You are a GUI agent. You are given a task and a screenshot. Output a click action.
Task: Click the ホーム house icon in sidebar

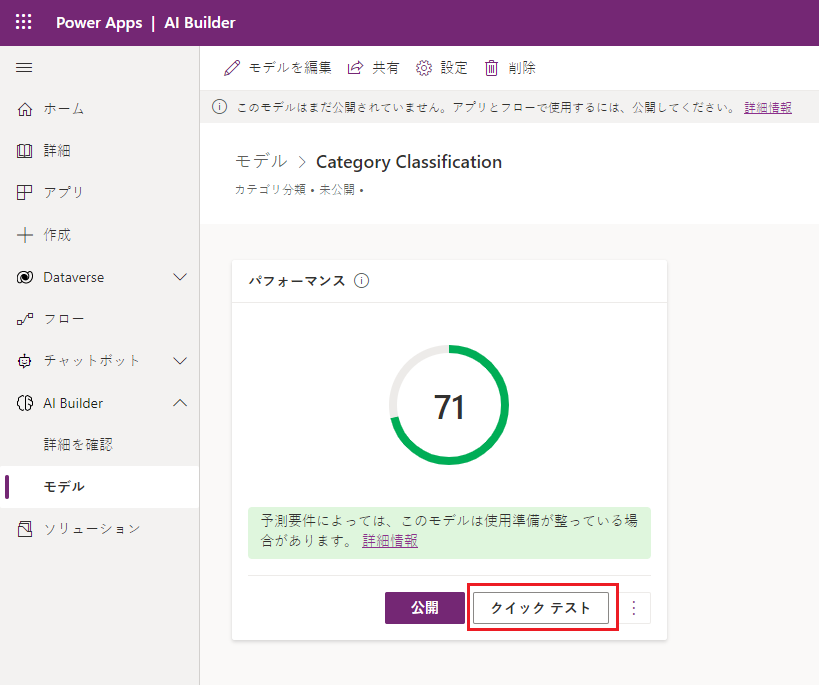[x=25, y=109]
